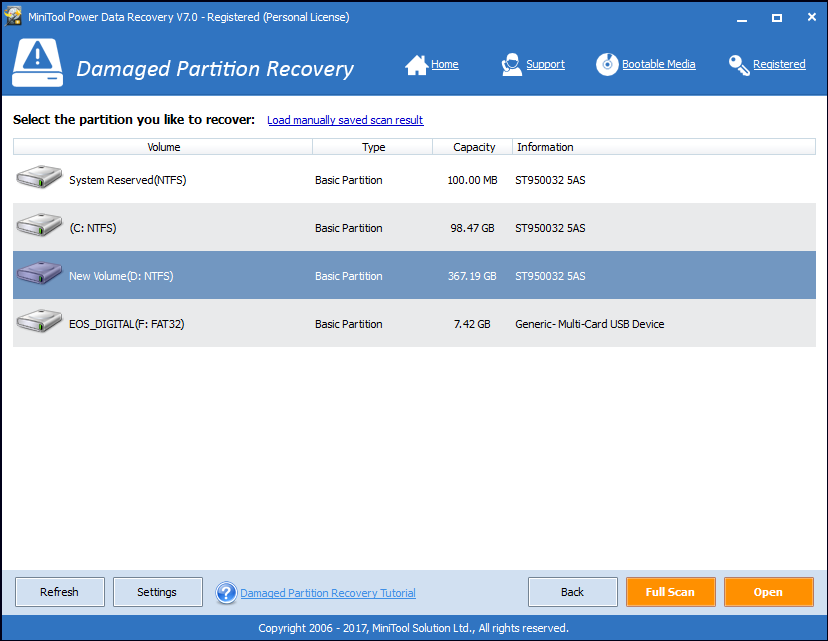828x641 pixels.
Task: Maximize the MiniTool window
Action: (777, 17)
